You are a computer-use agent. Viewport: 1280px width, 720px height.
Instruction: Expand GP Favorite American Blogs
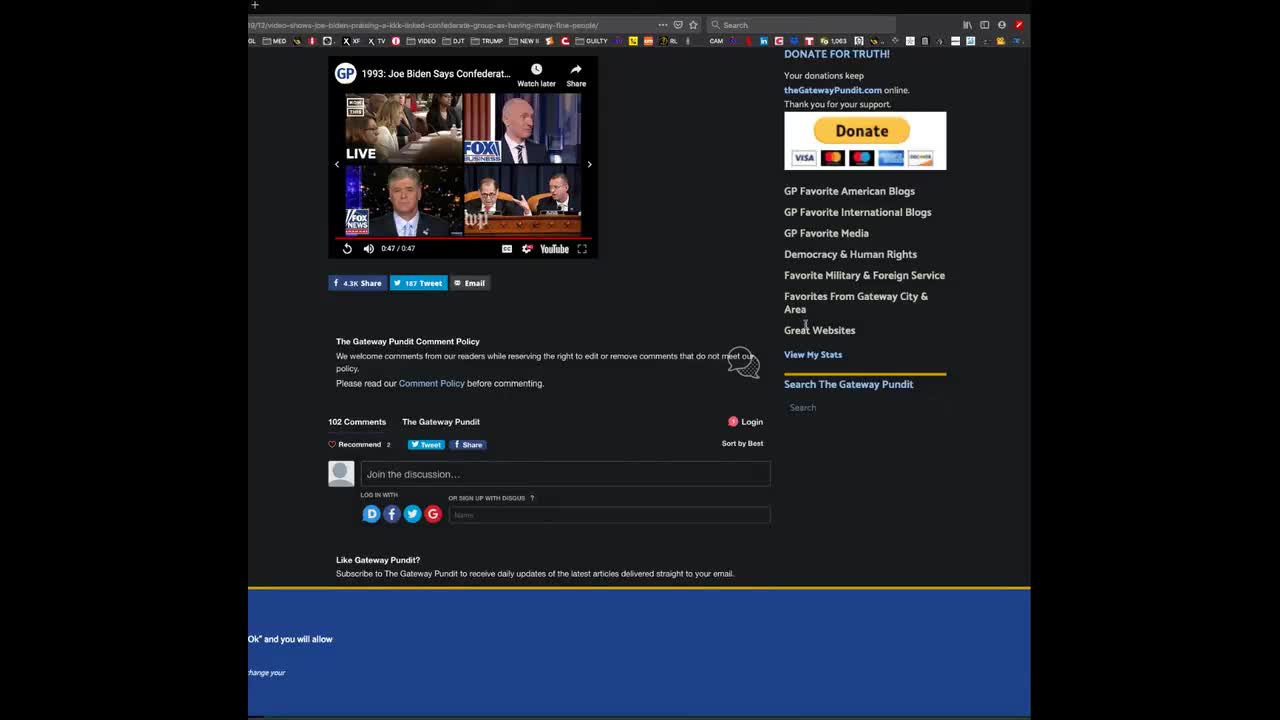coord(849,191)
